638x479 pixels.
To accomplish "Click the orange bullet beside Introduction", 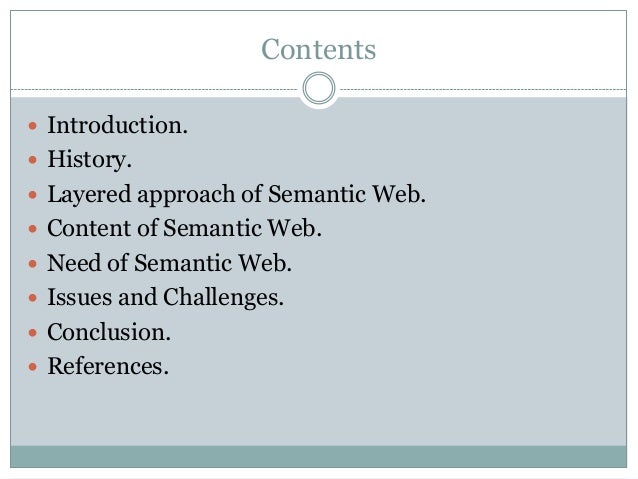I will pos(32,128).
